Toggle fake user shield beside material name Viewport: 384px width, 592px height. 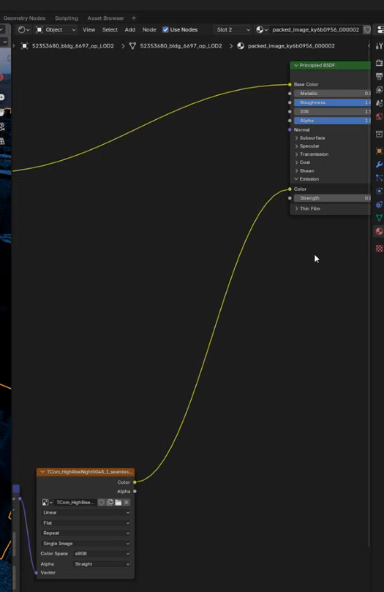(x=367, y=29)
